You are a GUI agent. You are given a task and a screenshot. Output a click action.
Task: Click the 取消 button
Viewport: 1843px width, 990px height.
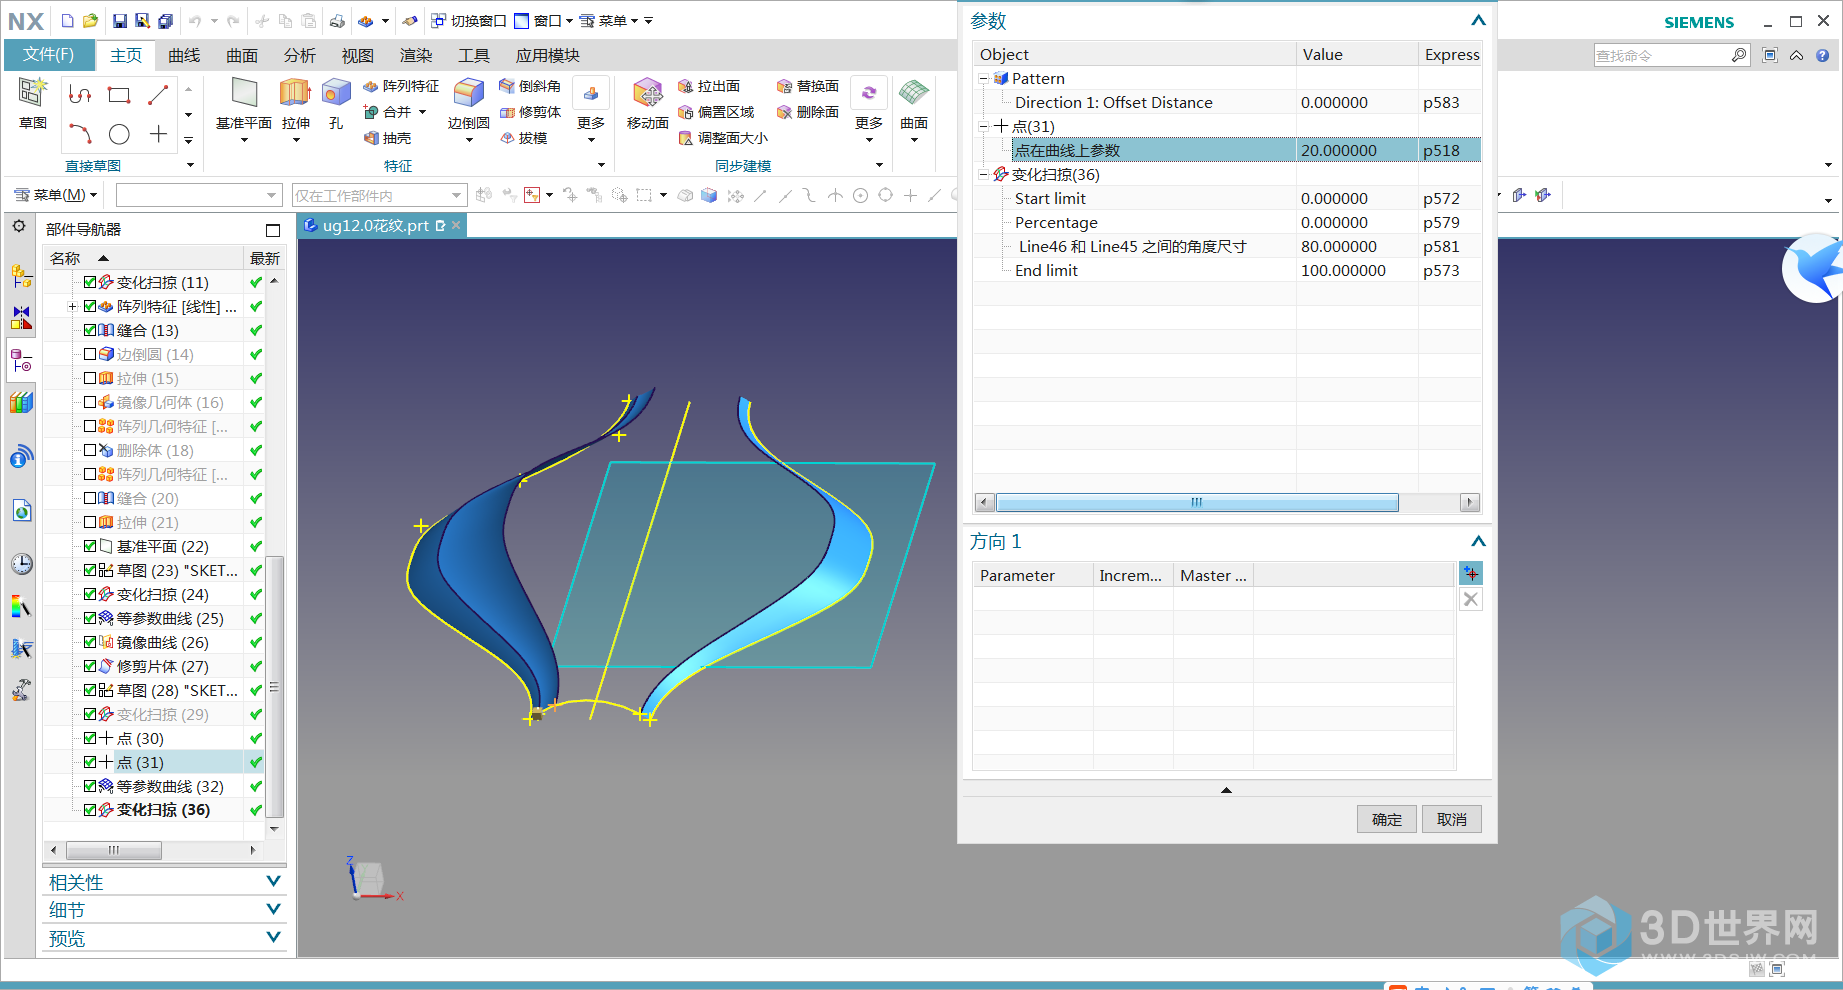[1452, 819]
